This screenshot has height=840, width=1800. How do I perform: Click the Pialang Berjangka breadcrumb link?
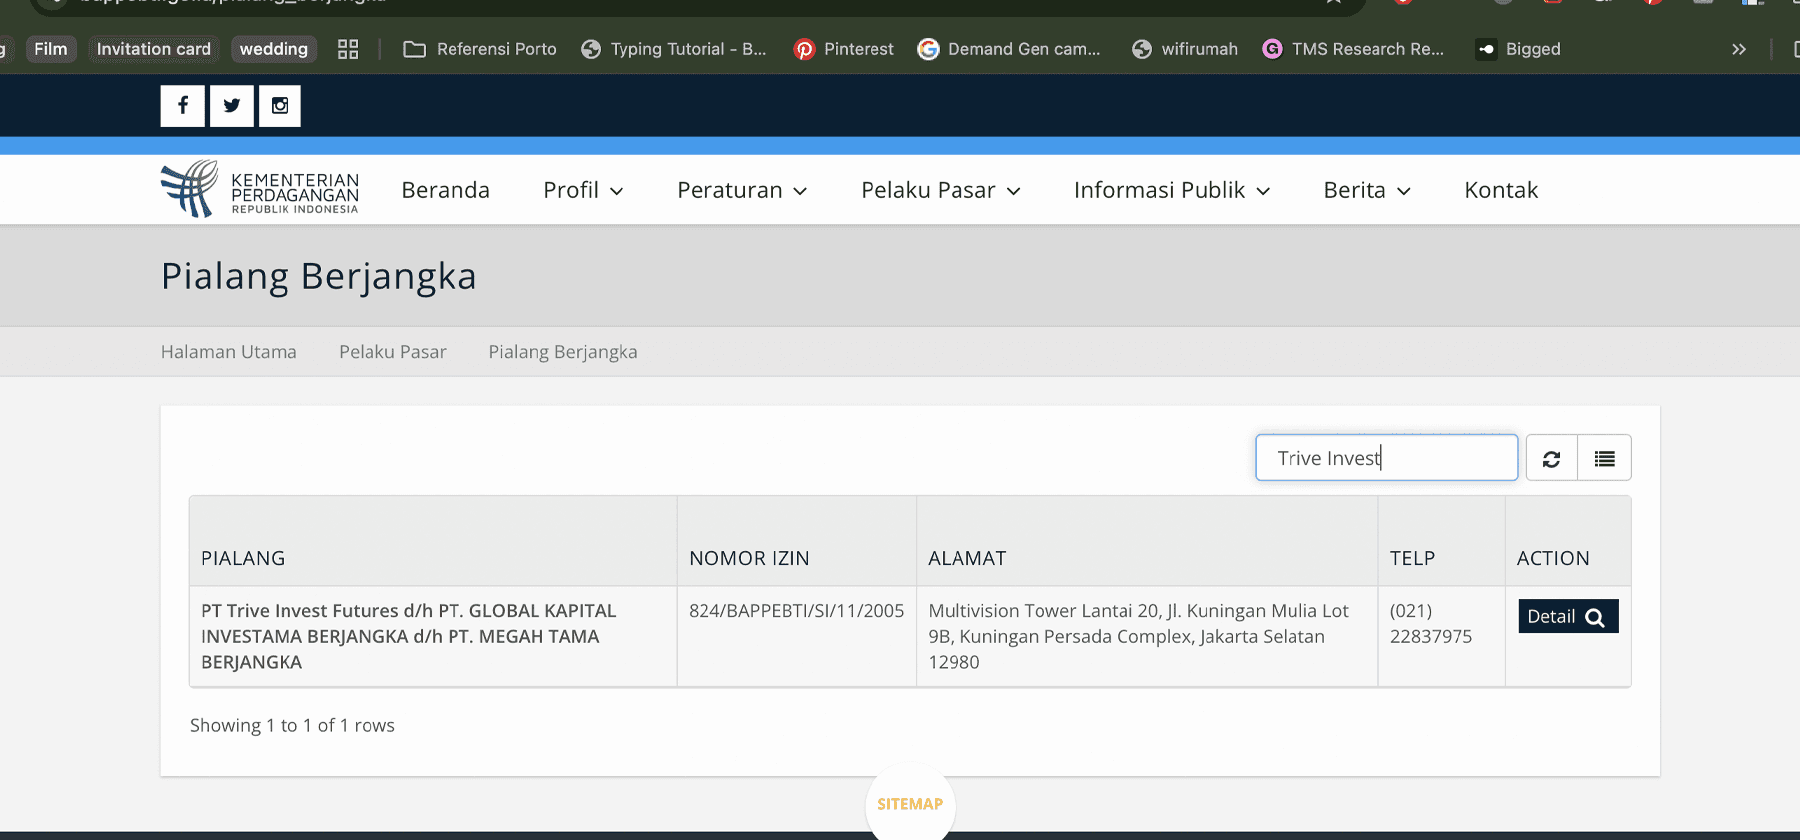coord(563,352)
